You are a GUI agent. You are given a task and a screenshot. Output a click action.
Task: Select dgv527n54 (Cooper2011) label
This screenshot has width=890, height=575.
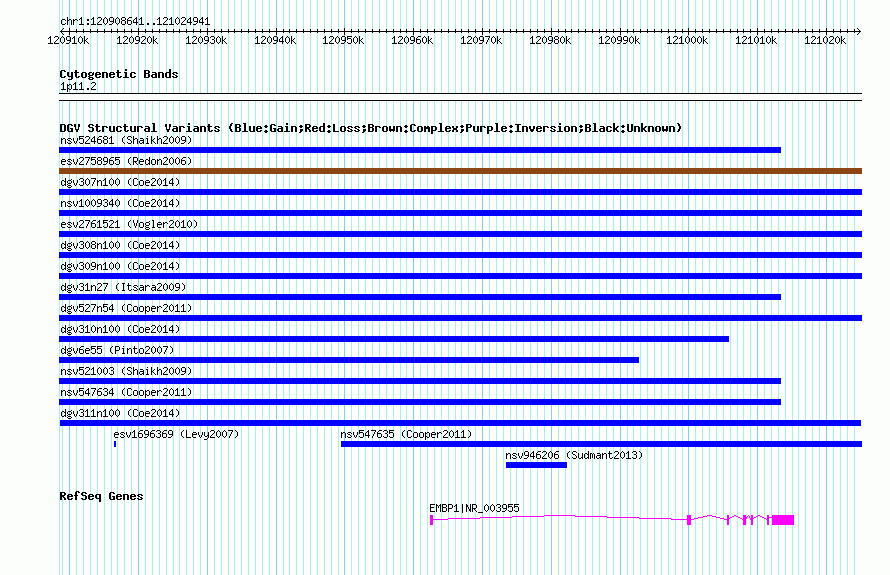(x=126, y=308)
